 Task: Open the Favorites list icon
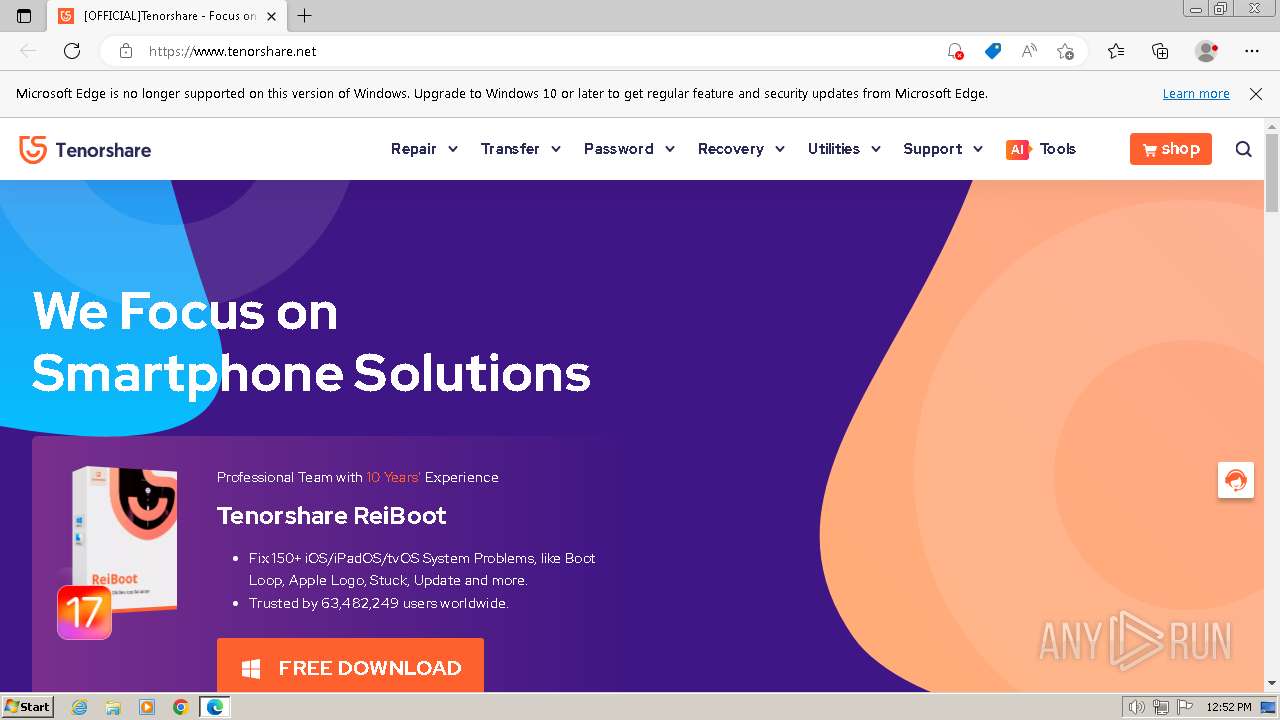tap(1116, 51)
